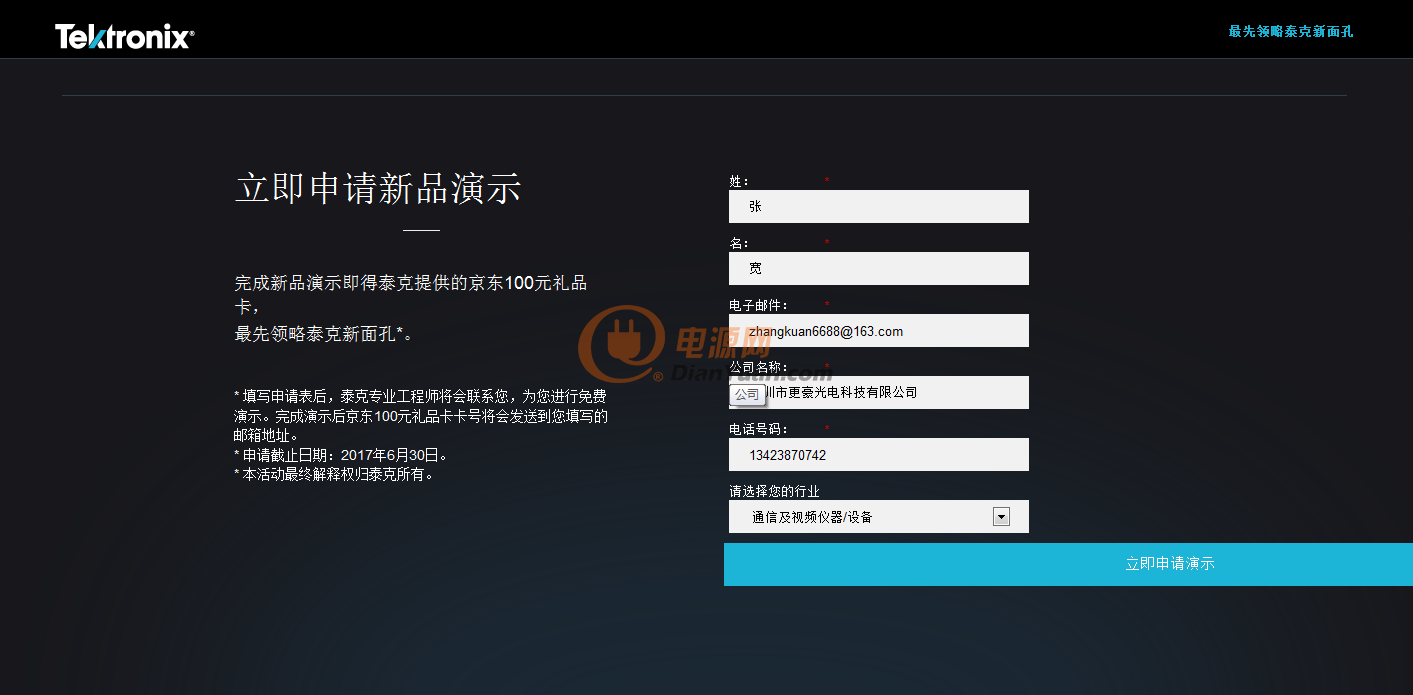The width and height of the screenshot is (1413, 695).
Task: Open the 通信及视频仪器/设备 industry dropdown
Action: pos(879,516)
